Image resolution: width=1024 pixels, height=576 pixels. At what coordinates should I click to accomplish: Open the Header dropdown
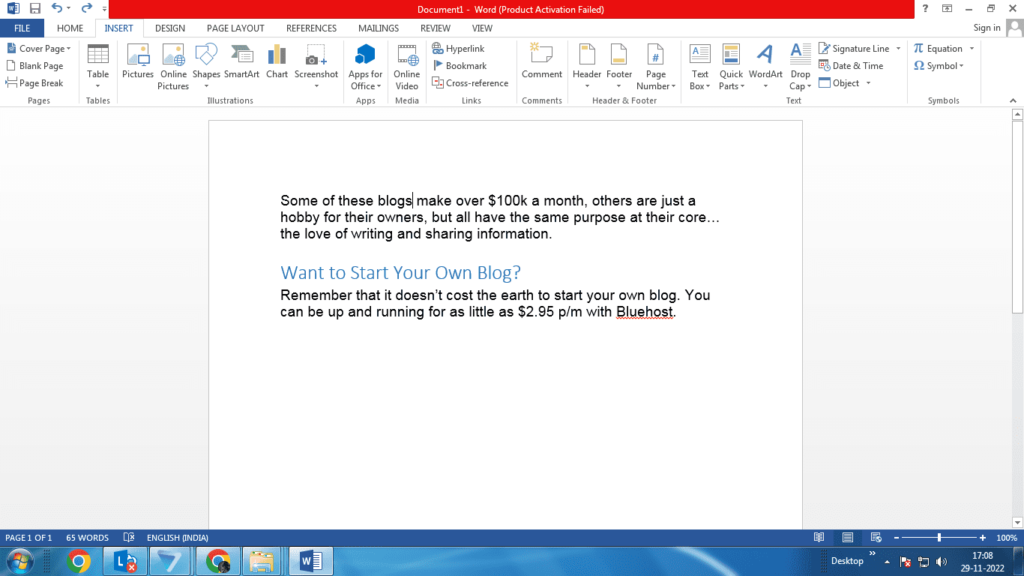[x=586, y=67]
